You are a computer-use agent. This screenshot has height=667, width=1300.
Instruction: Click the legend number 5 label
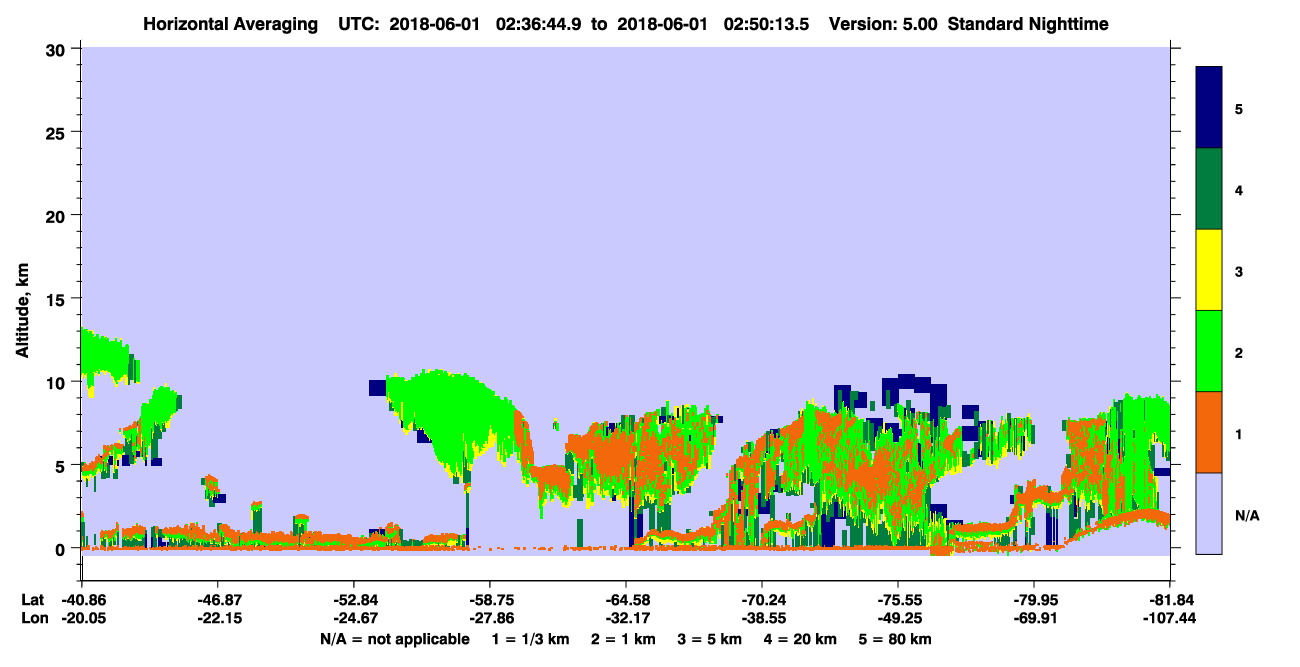[1238, 108]
